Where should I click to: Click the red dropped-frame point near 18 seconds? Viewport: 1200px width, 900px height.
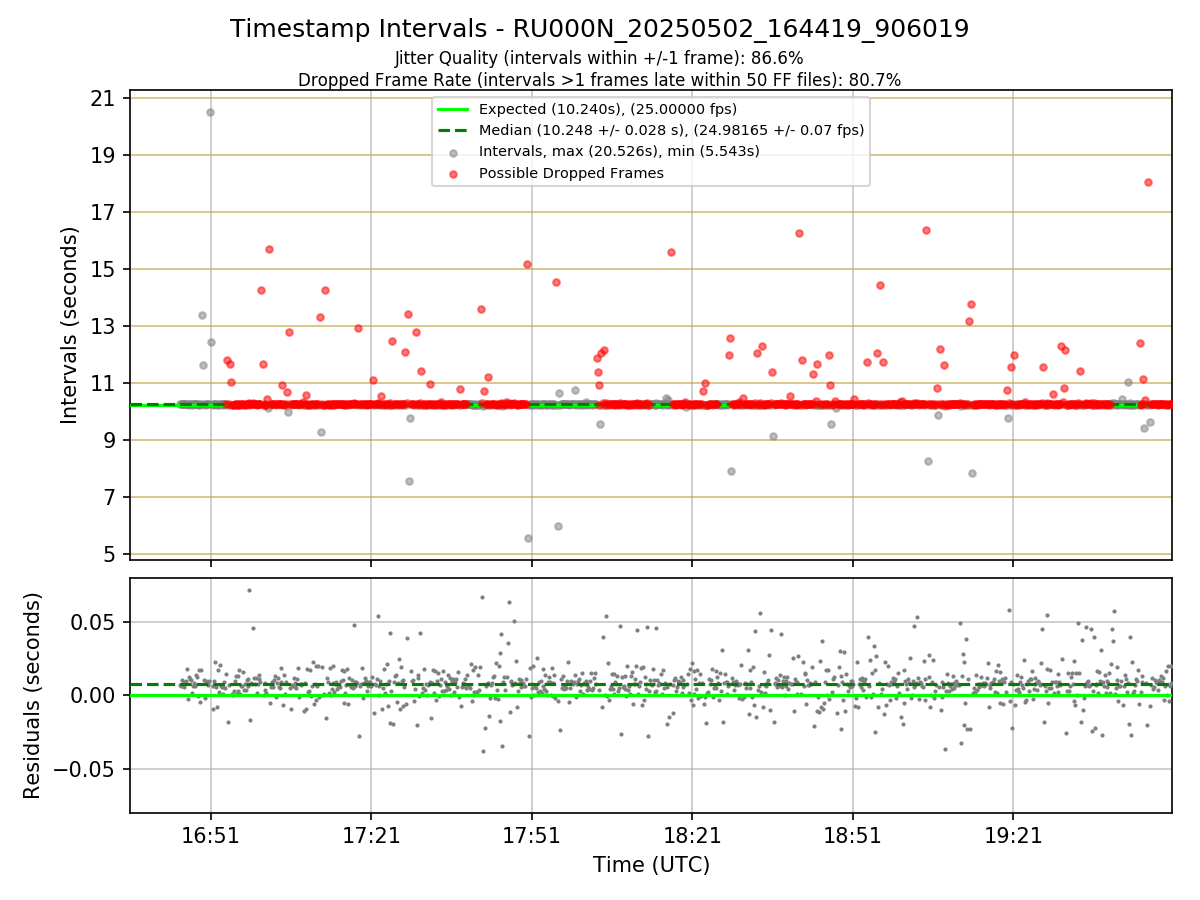click(x=1148, y=182)
